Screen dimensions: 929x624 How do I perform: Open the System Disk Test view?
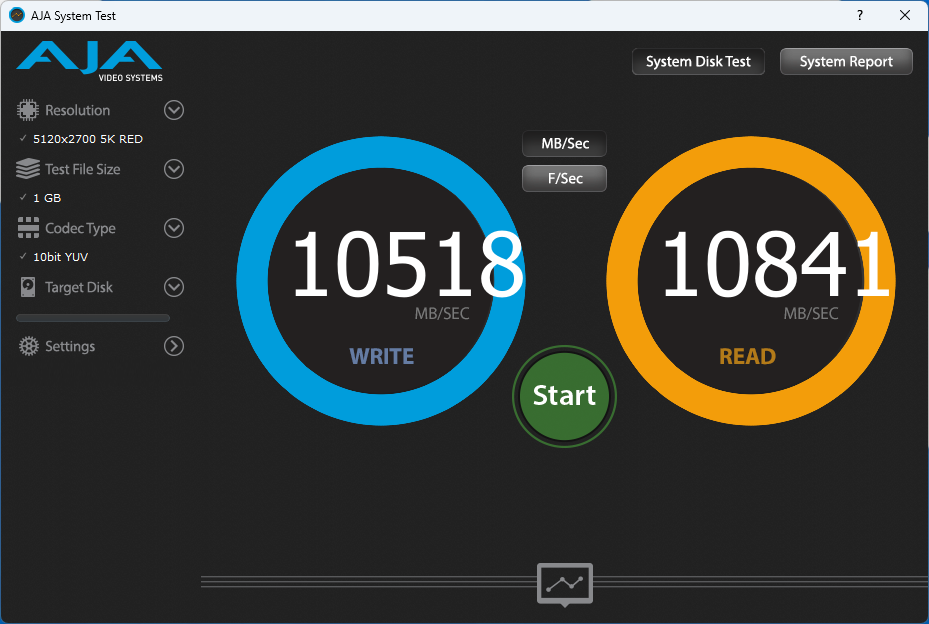(698, 62)
